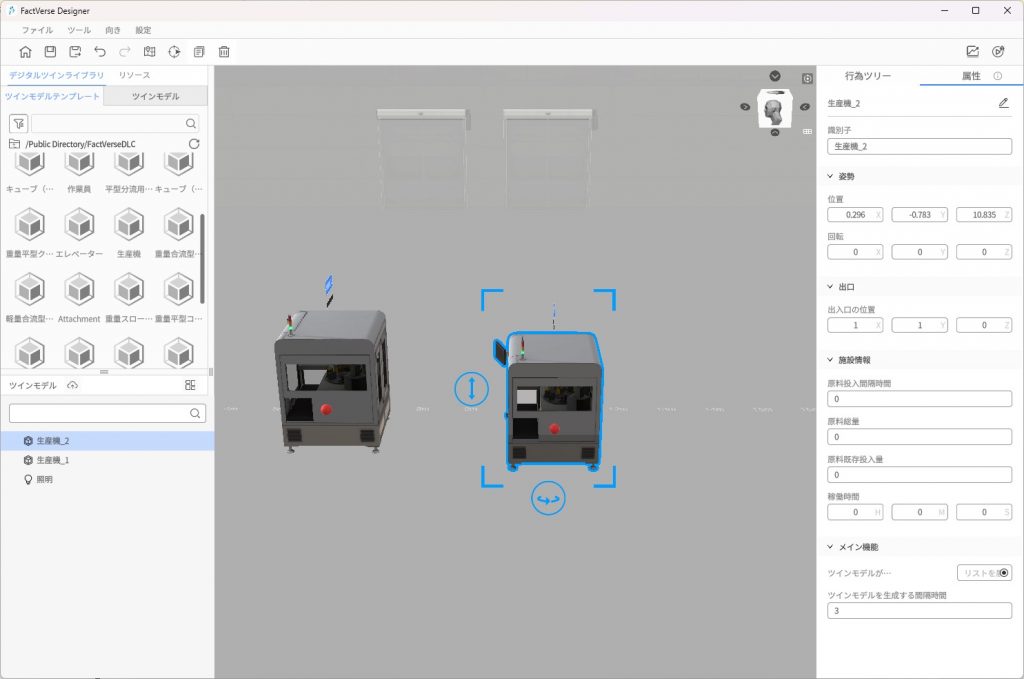The image size is (1024, 679).
Task: Click the play simulation icon at top right
Action: [x=997, y=52]
